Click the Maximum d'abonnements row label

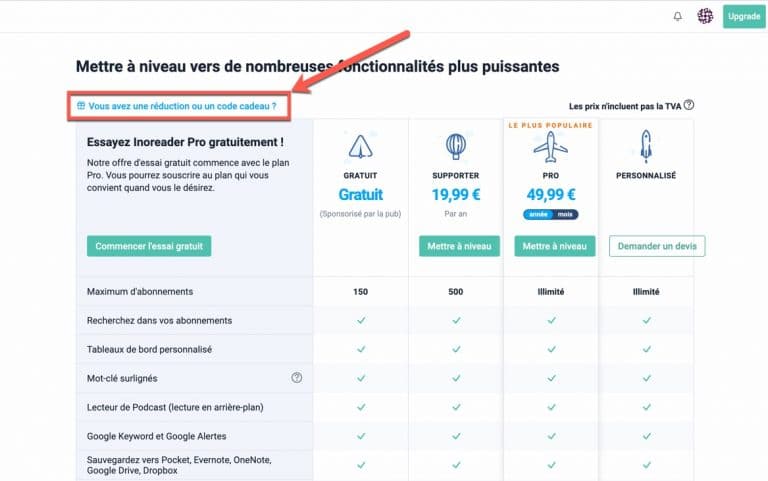pyautogui.click(x=139, y=291)
